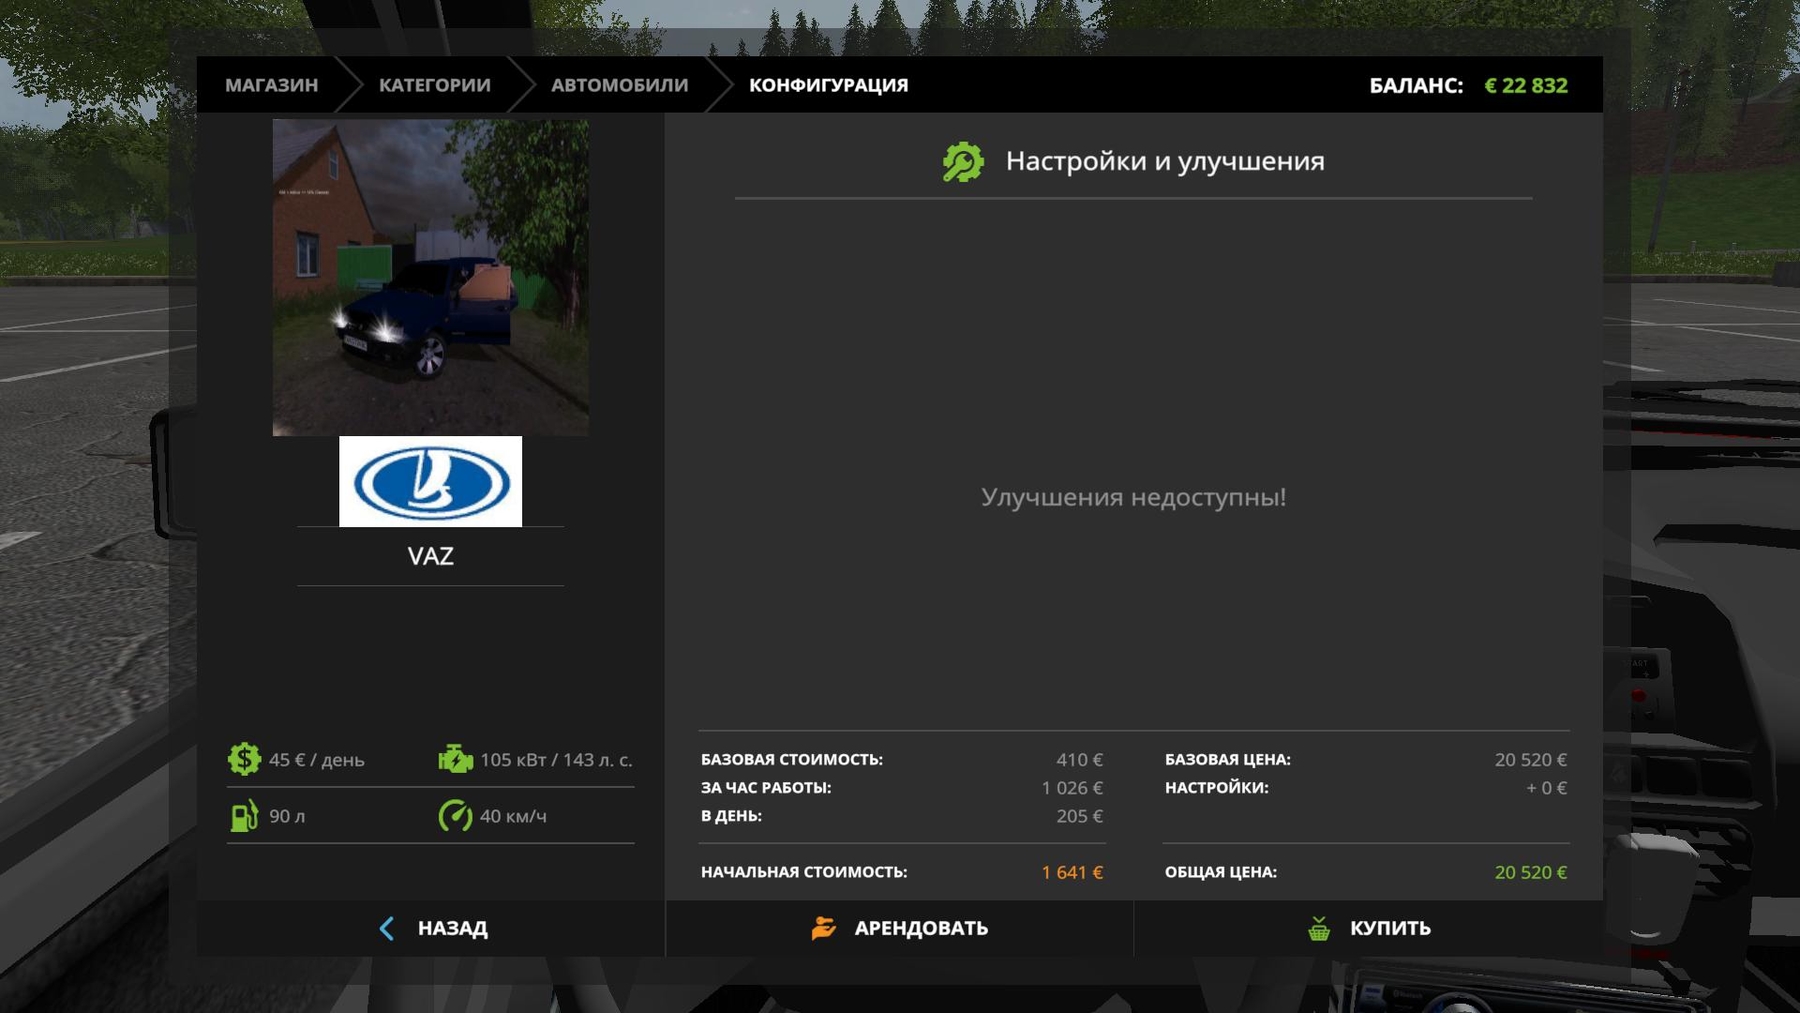Return to the АВТОМОБИЛИ breadcrumb
1800x1013 pixels.
click(619, 85)
